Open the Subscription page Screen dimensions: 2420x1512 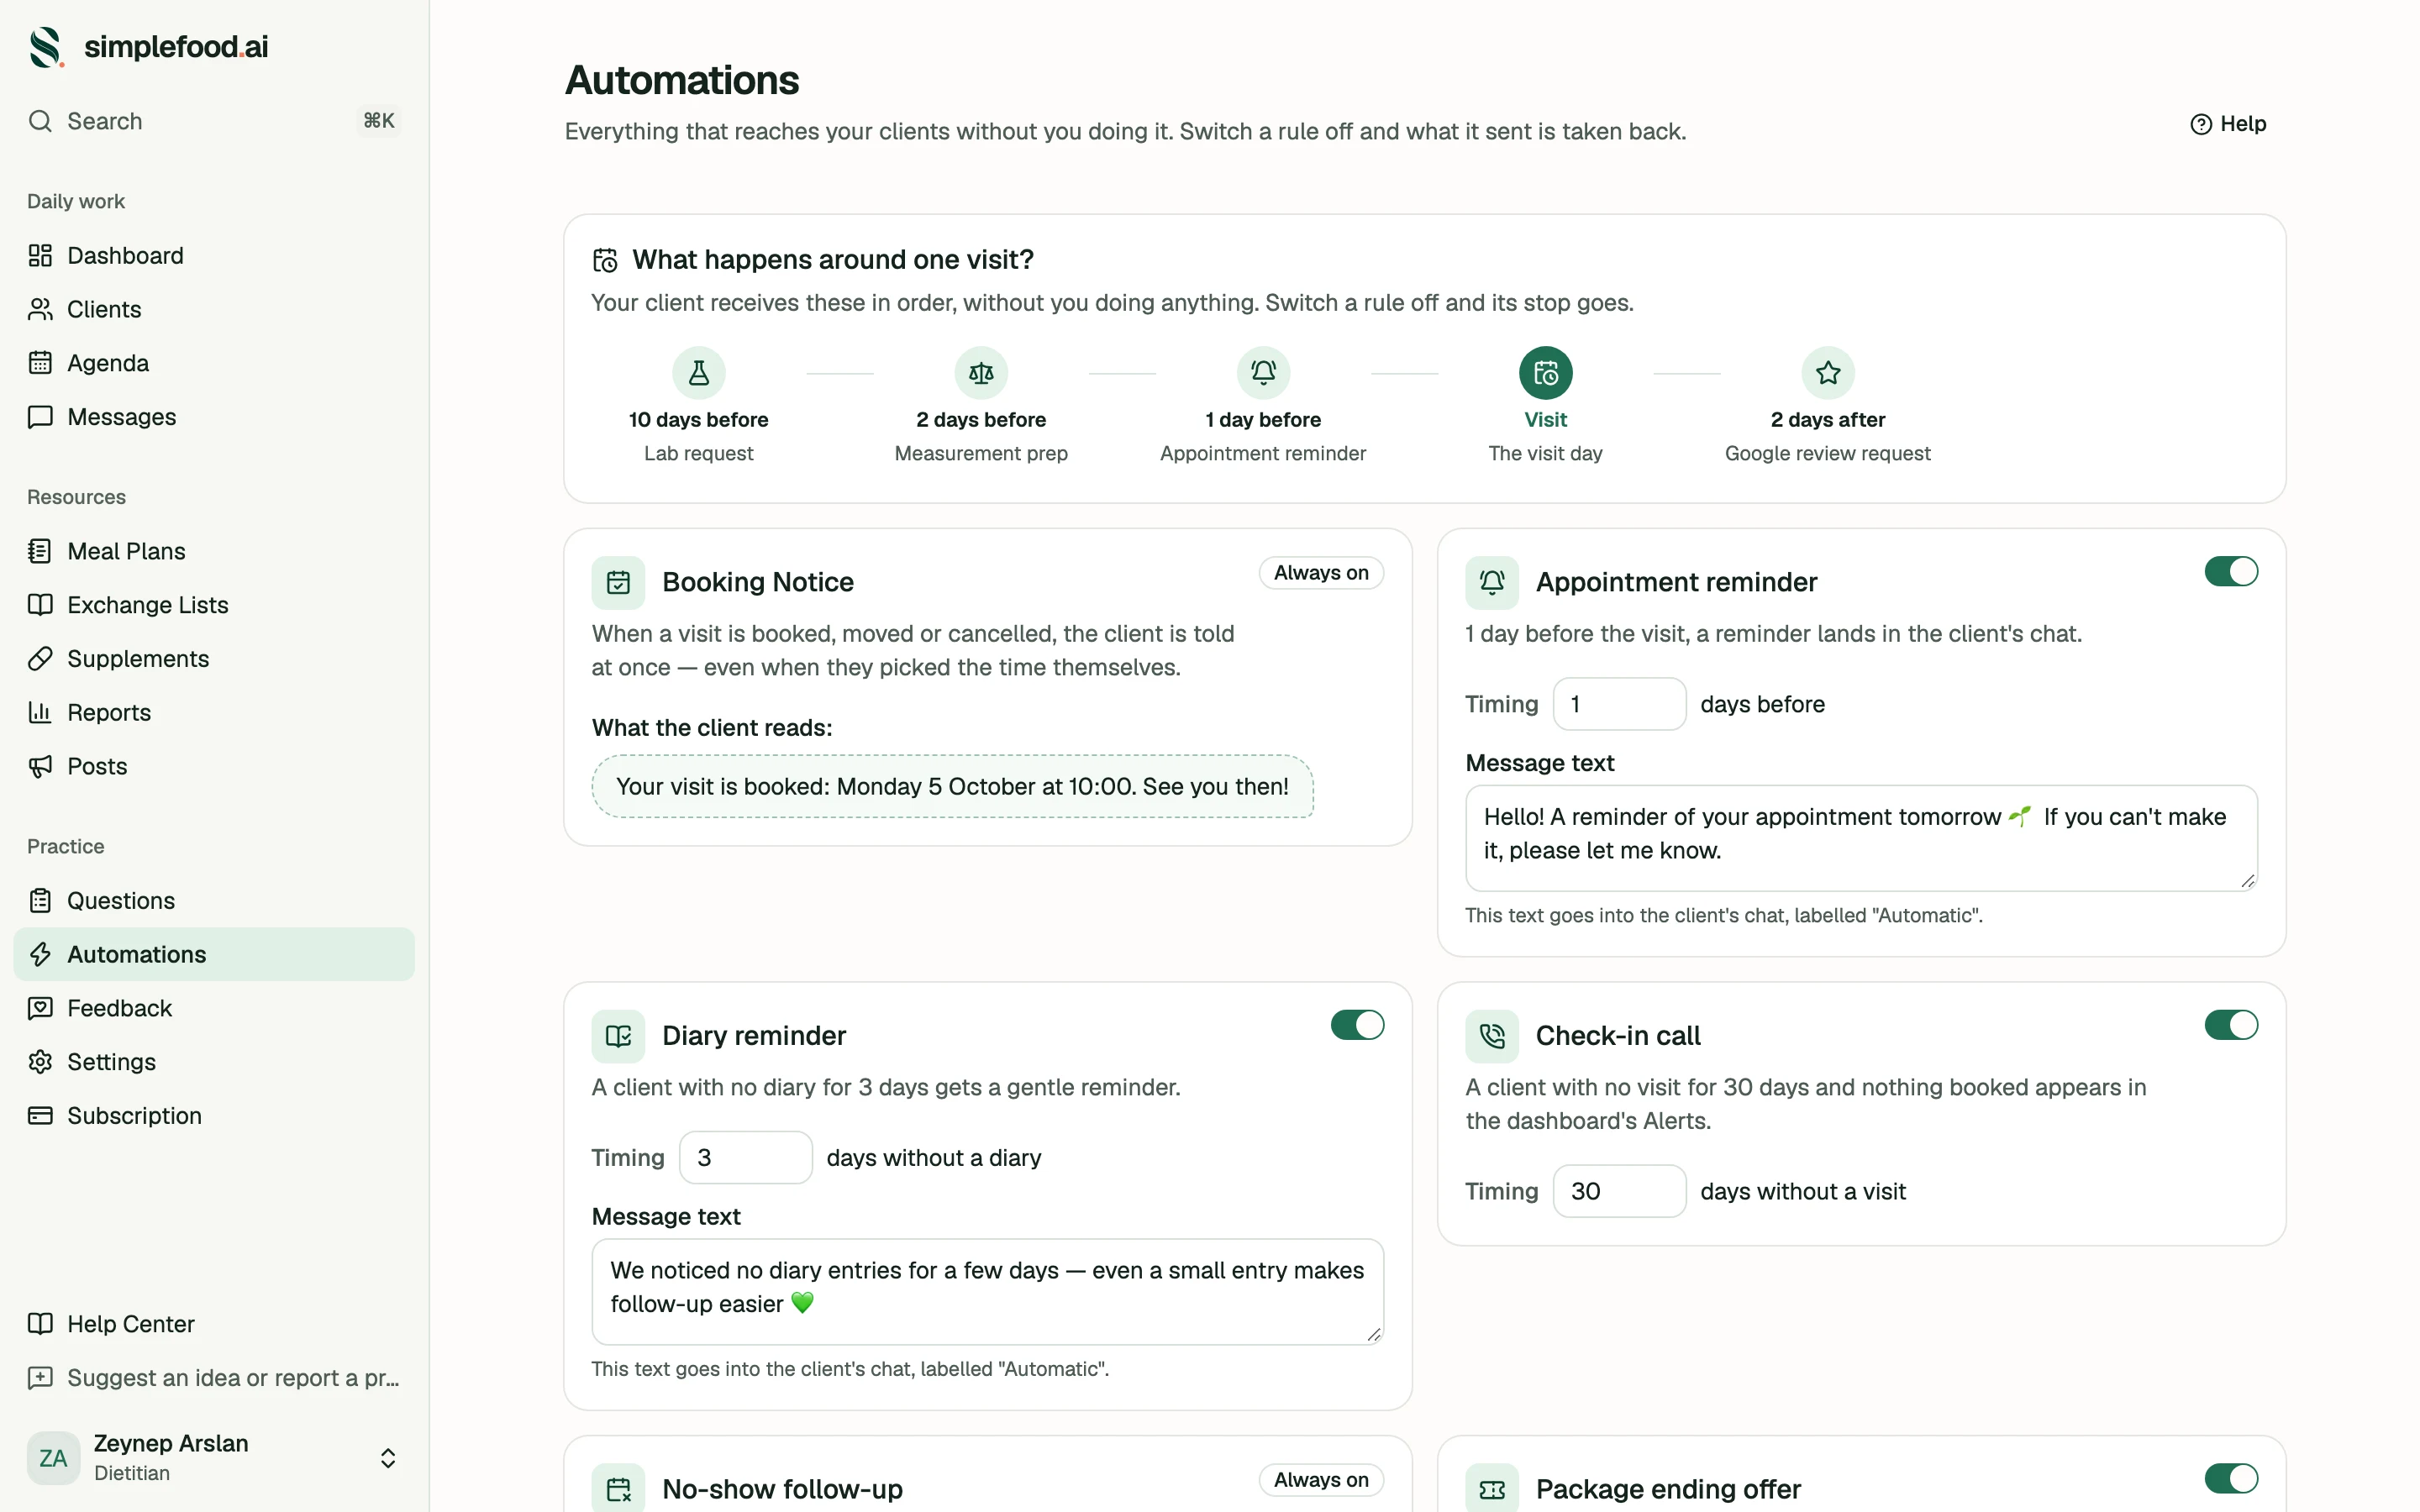[x=214, y=1116]
